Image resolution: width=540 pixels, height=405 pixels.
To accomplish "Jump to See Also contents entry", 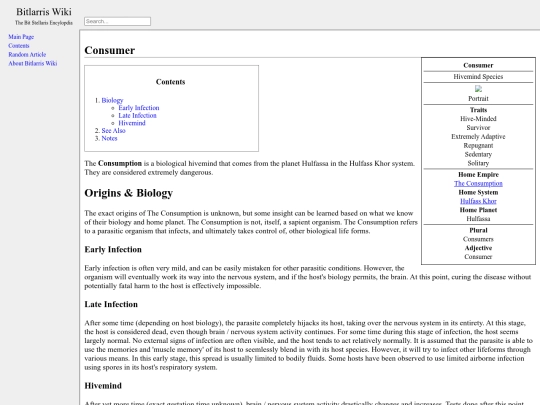I will pos(113,131).
